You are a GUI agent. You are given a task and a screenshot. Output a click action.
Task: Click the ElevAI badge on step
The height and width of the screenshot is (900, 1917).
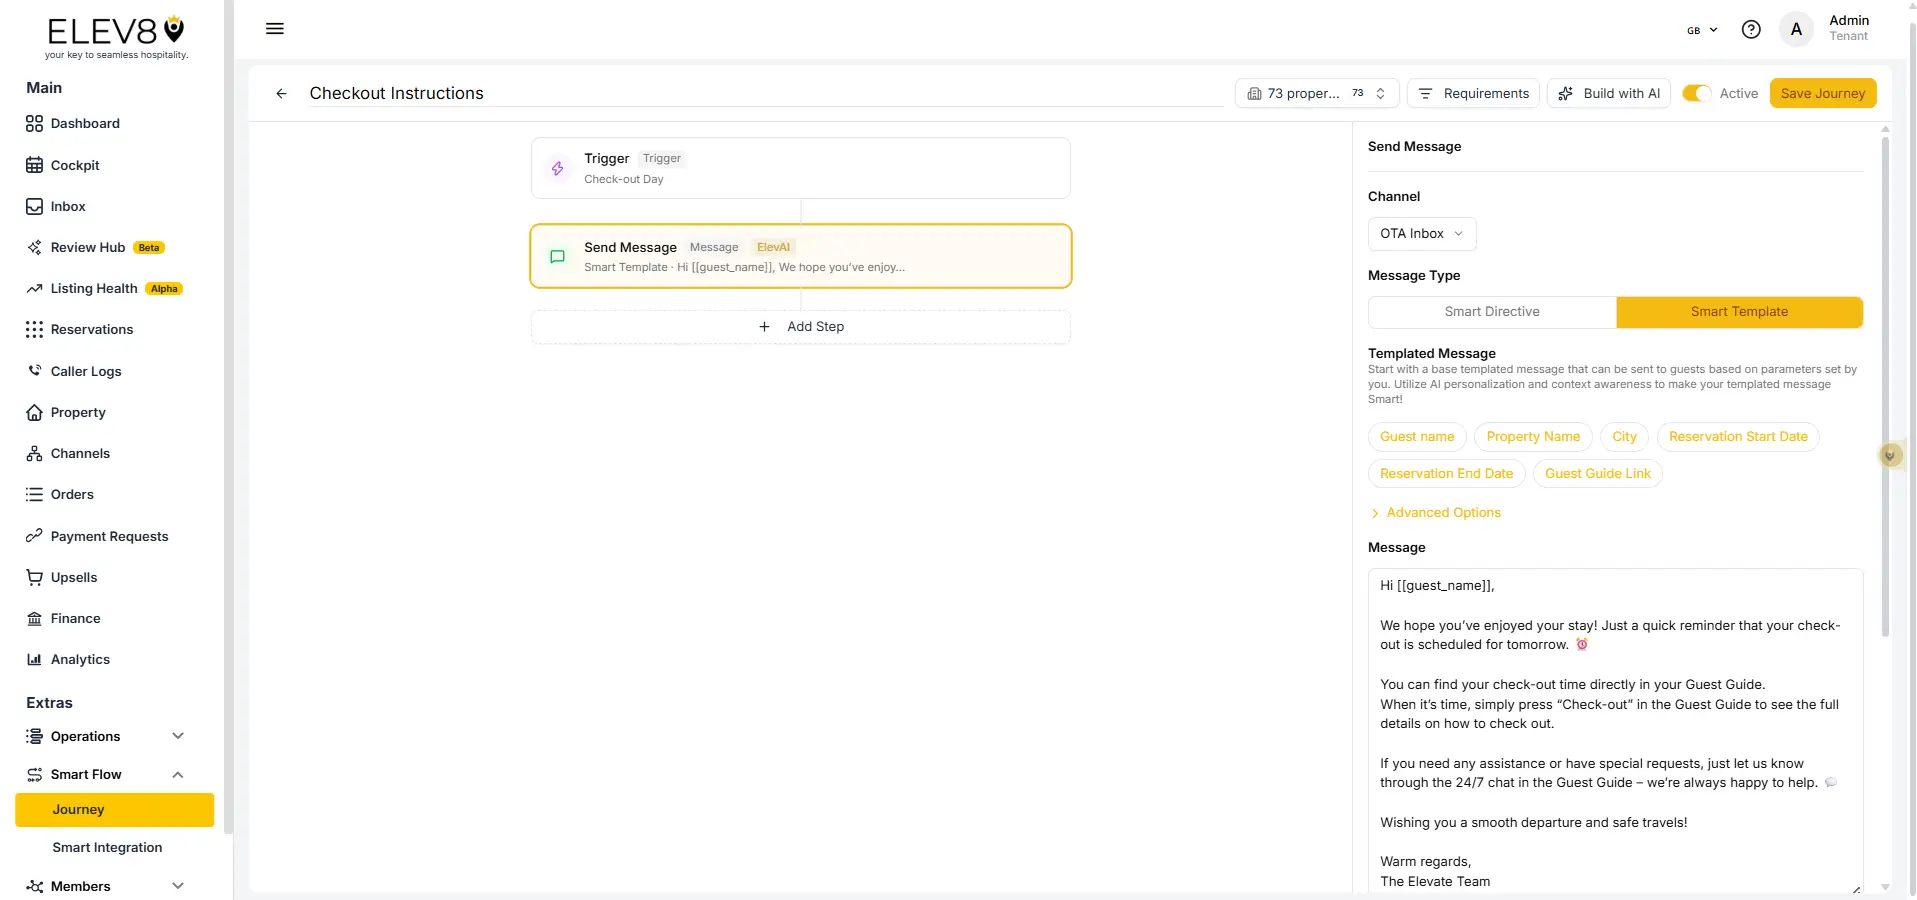(x=773, y=247)
